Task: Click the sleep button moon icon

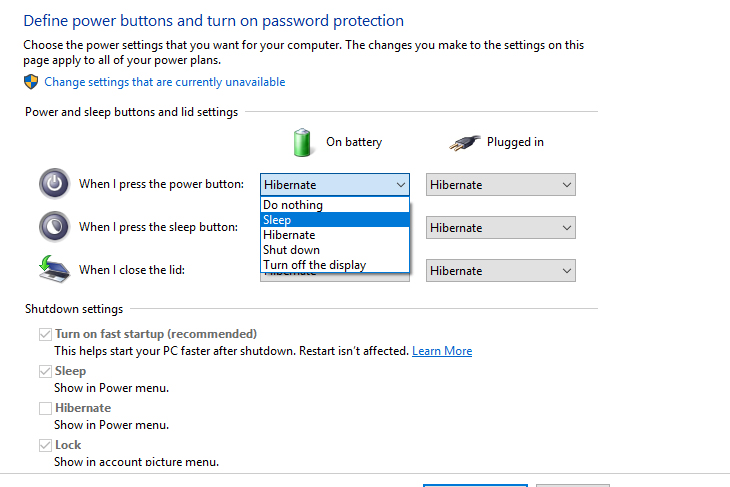Action: click(53, 226)
